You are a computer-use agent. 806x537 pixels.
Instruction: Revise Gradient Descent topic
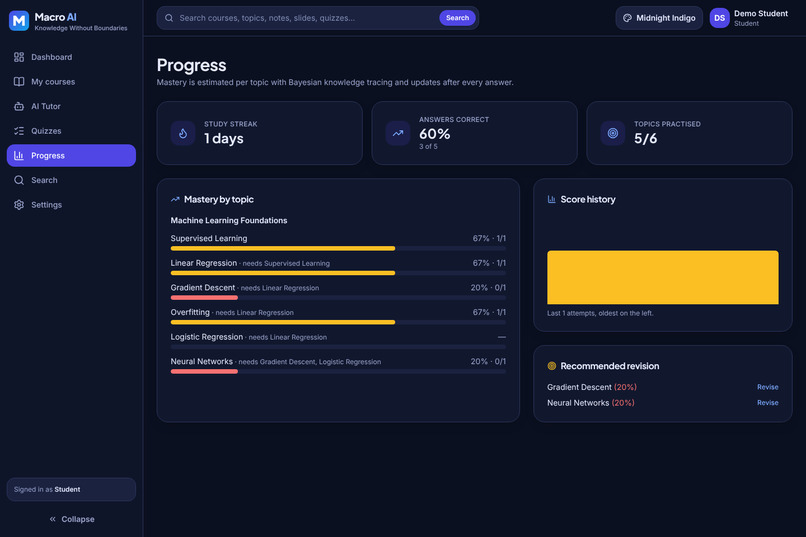pos(767,387)
